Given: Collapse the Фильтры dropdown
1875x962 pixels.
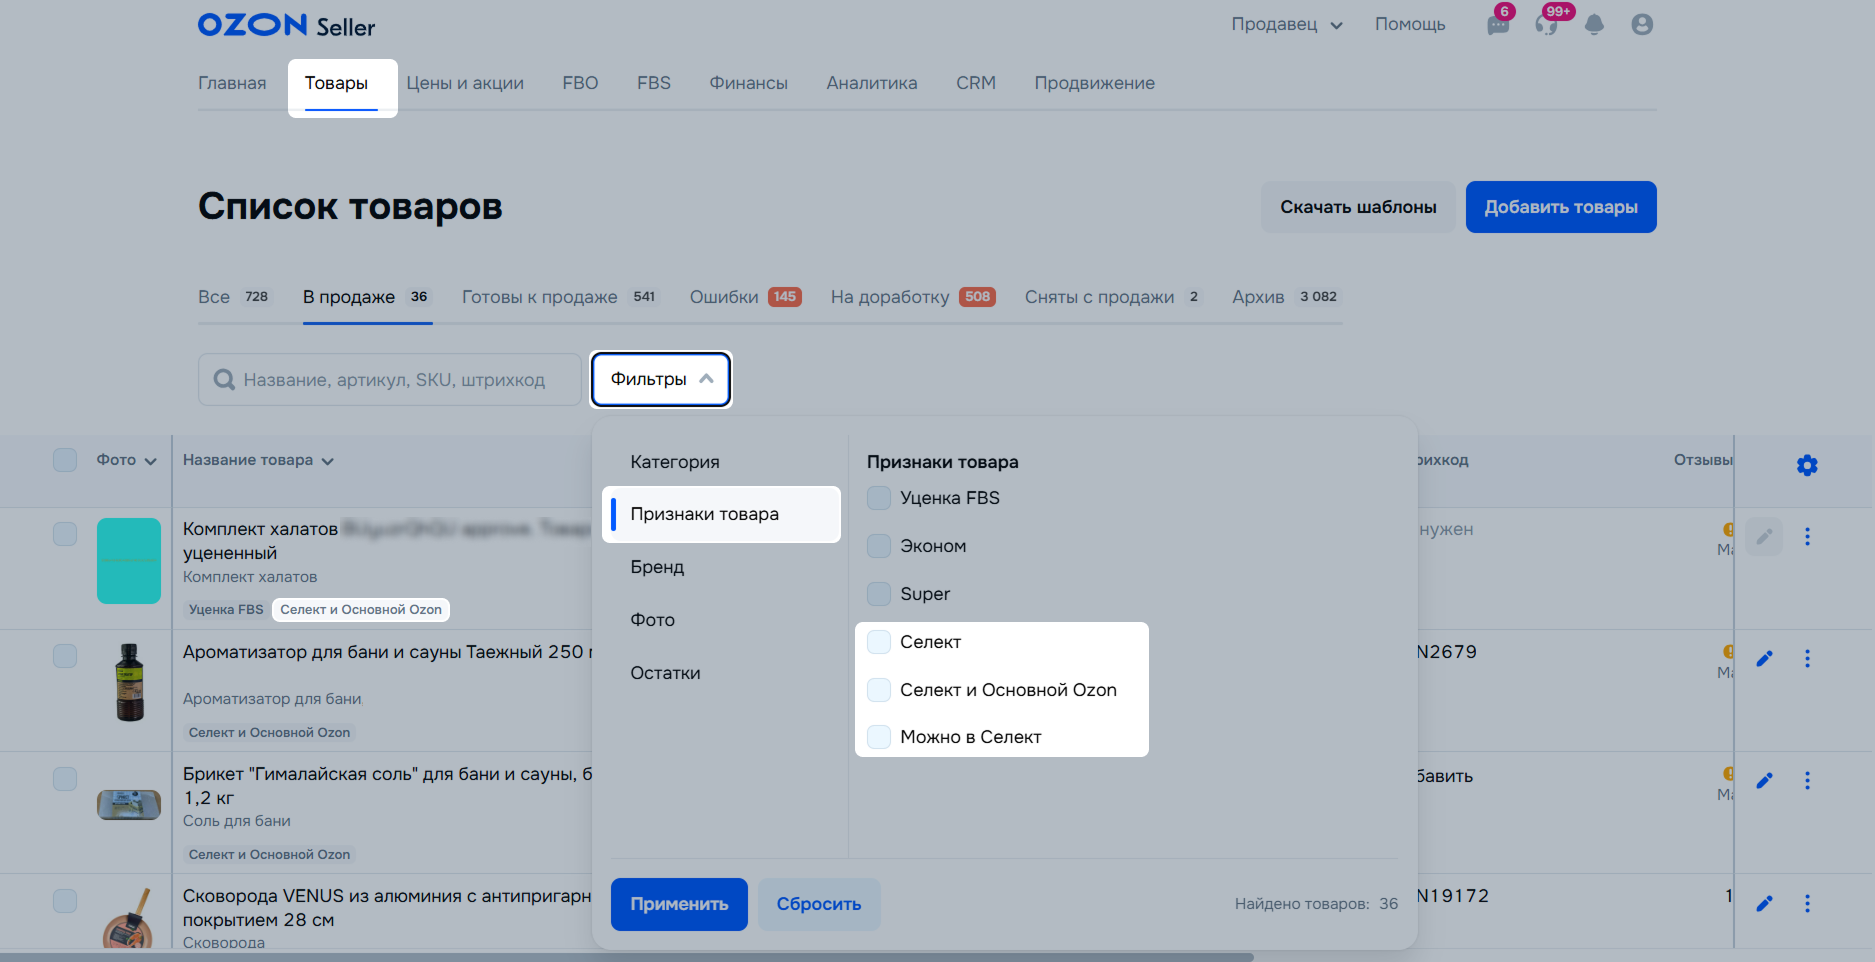Looking at the screenshot, I should (x=661, y=379).
